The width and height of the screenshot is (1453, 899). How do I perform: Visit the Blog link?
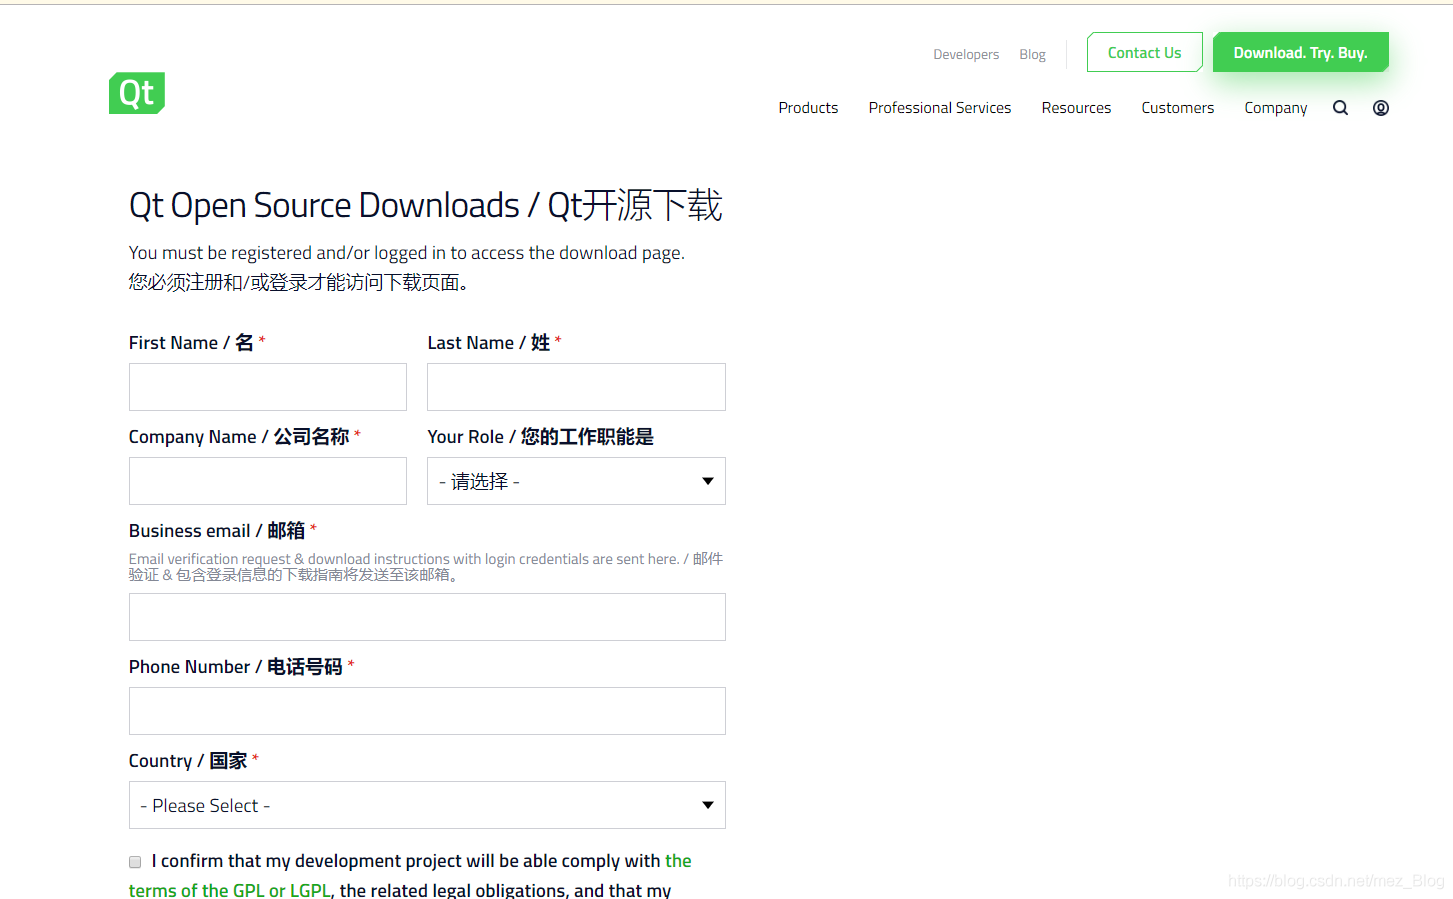tap(1032, 54)
